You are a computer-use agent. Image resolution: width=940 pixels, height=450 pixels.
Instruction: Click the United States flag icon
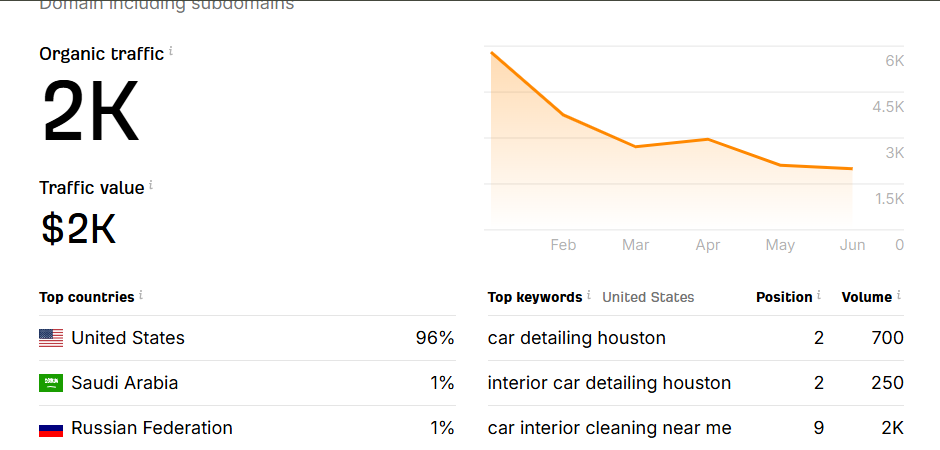coord(51,338)
